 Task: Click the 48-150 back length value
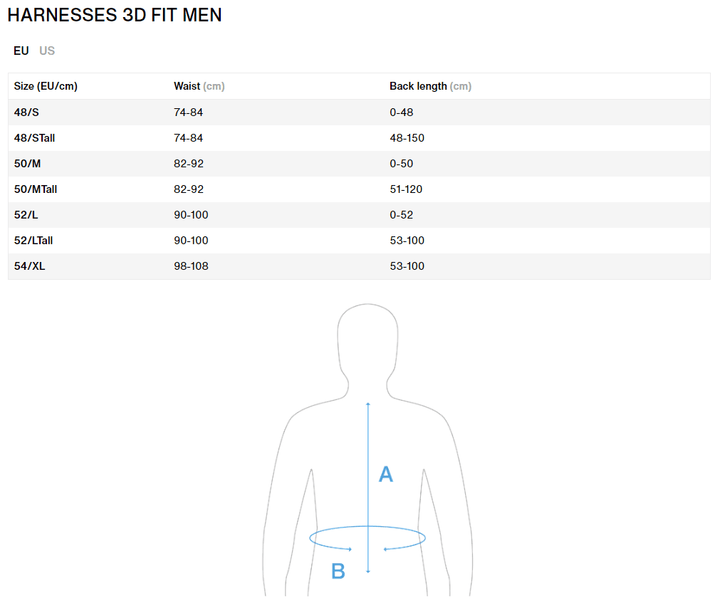(x=407, y=138)
